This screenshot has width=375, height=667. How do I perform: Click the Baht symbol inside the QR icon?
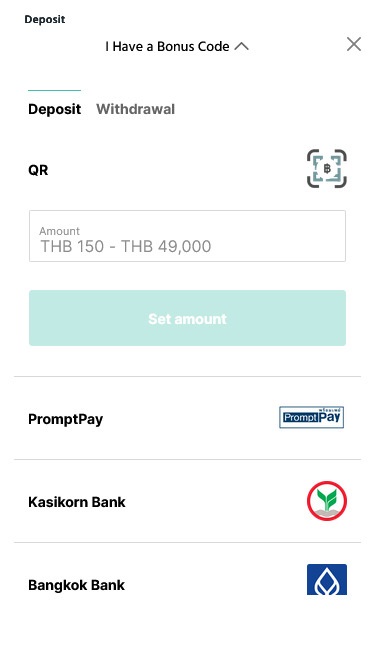(327, 169)
